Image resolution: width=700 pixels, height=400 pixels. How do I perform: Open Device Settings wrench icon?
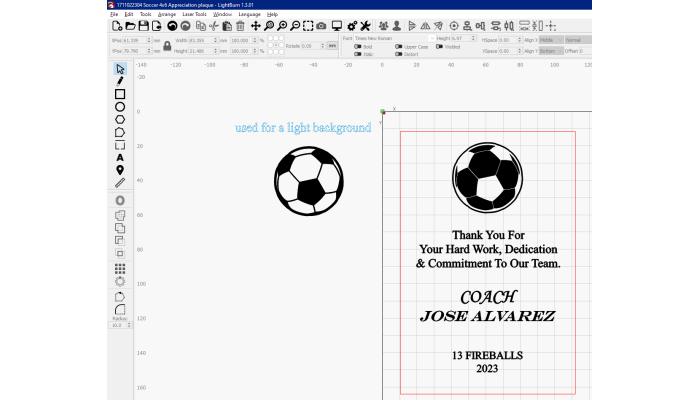365,26
